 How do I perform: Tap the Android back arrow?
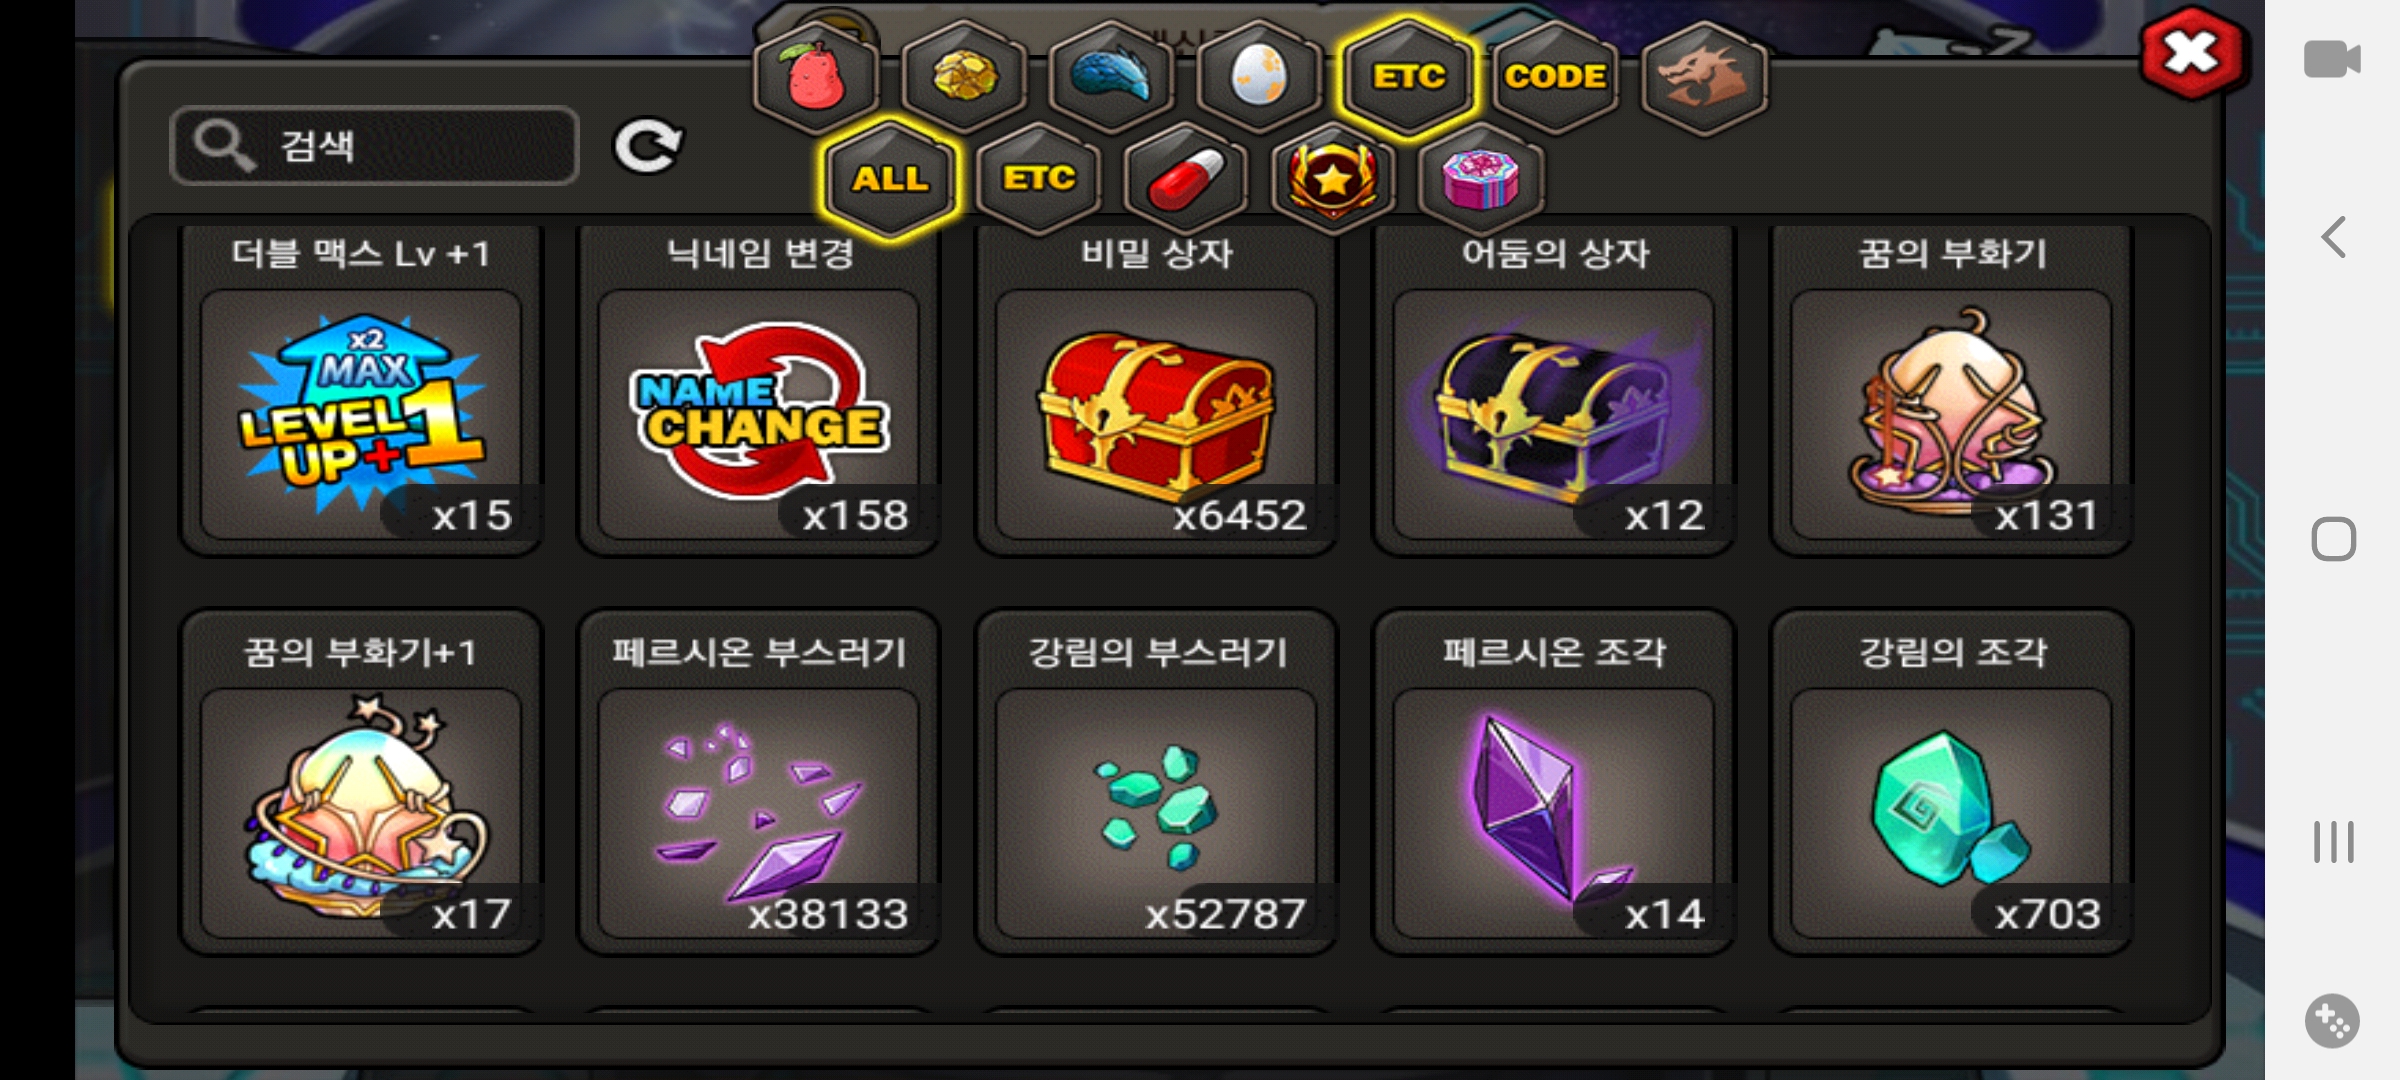[2334, 238]
